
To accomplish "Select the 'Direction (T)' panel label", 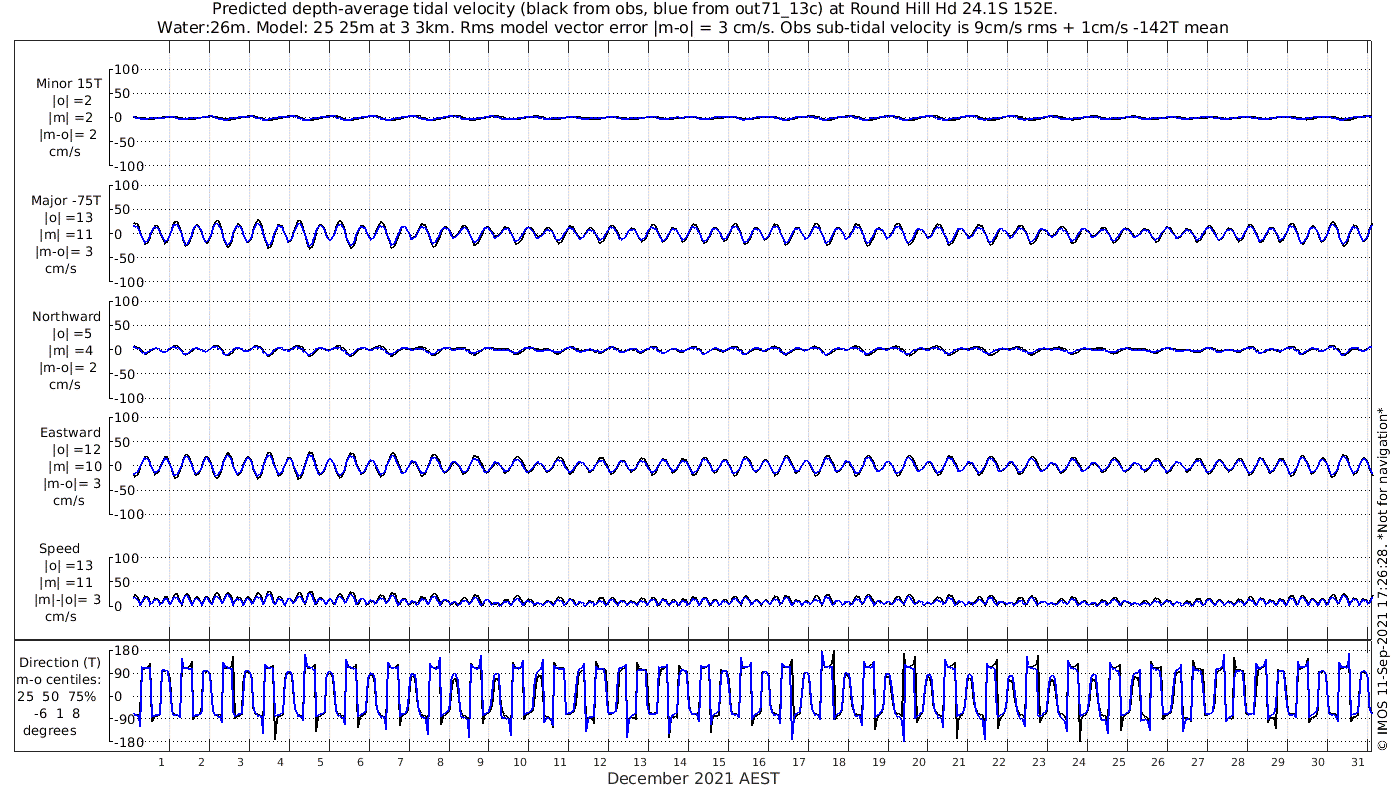I will click(60, 663).
